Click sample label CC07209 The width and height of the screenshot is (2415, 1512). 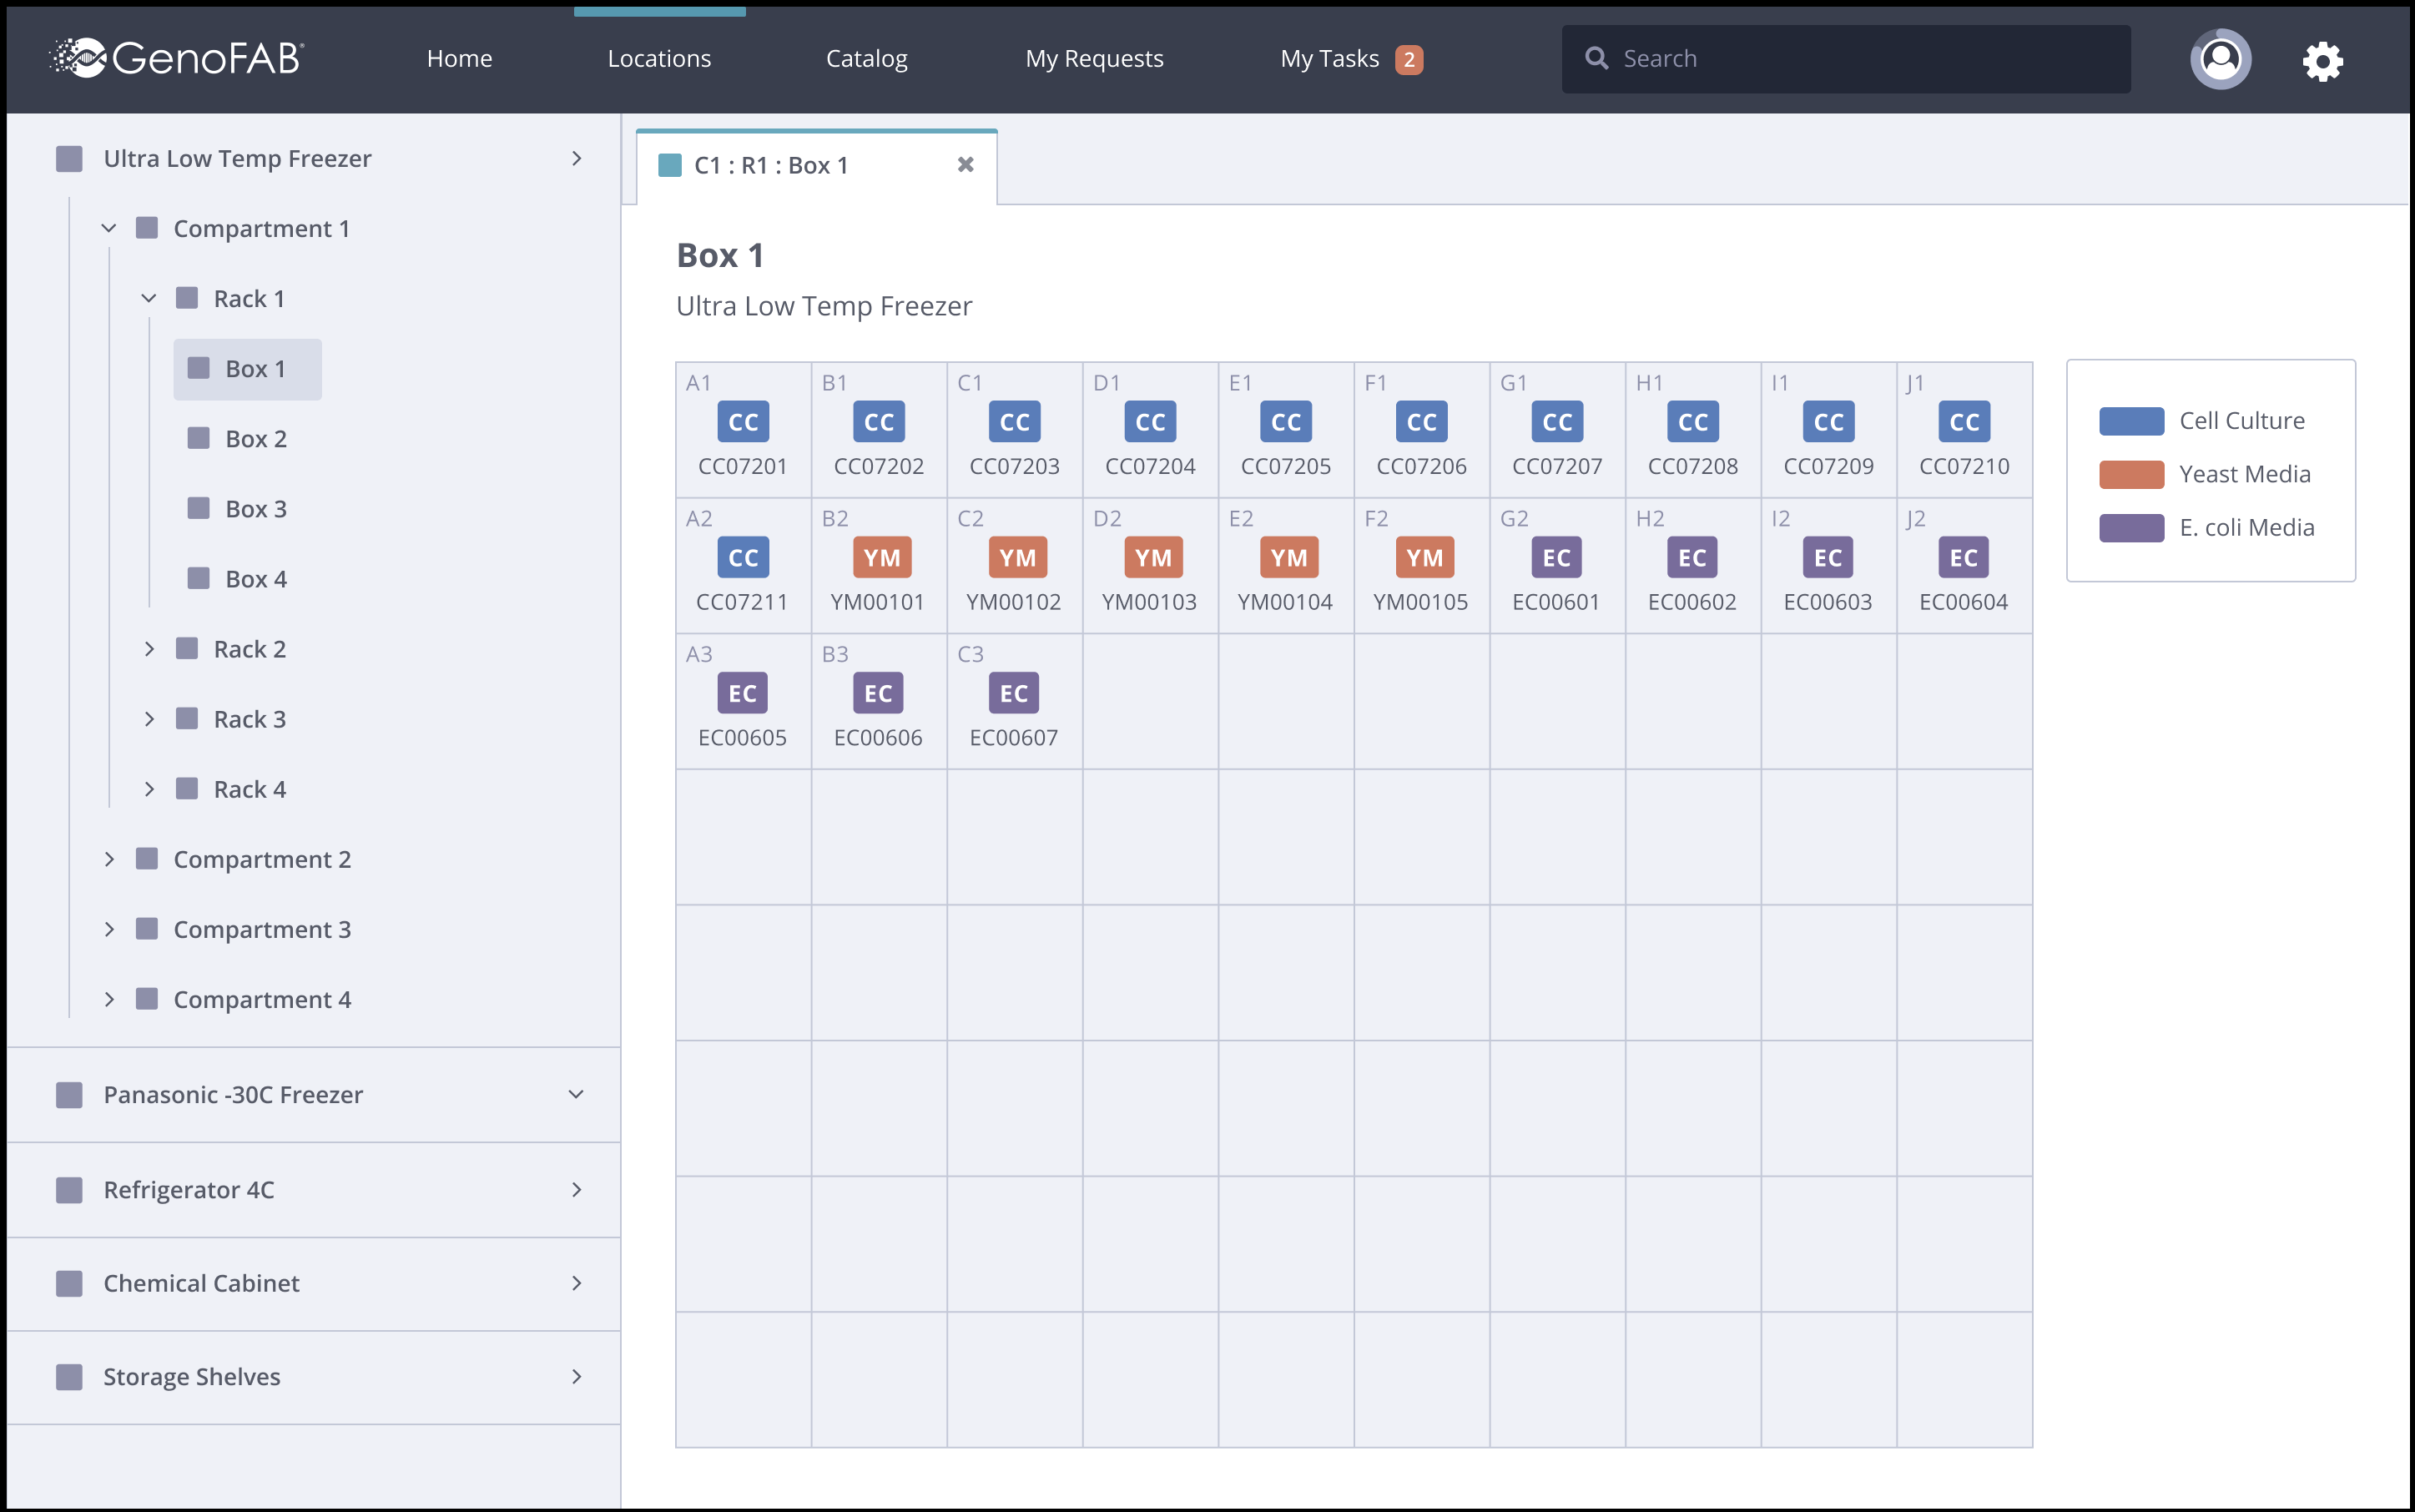click(x=1828, y=466)
